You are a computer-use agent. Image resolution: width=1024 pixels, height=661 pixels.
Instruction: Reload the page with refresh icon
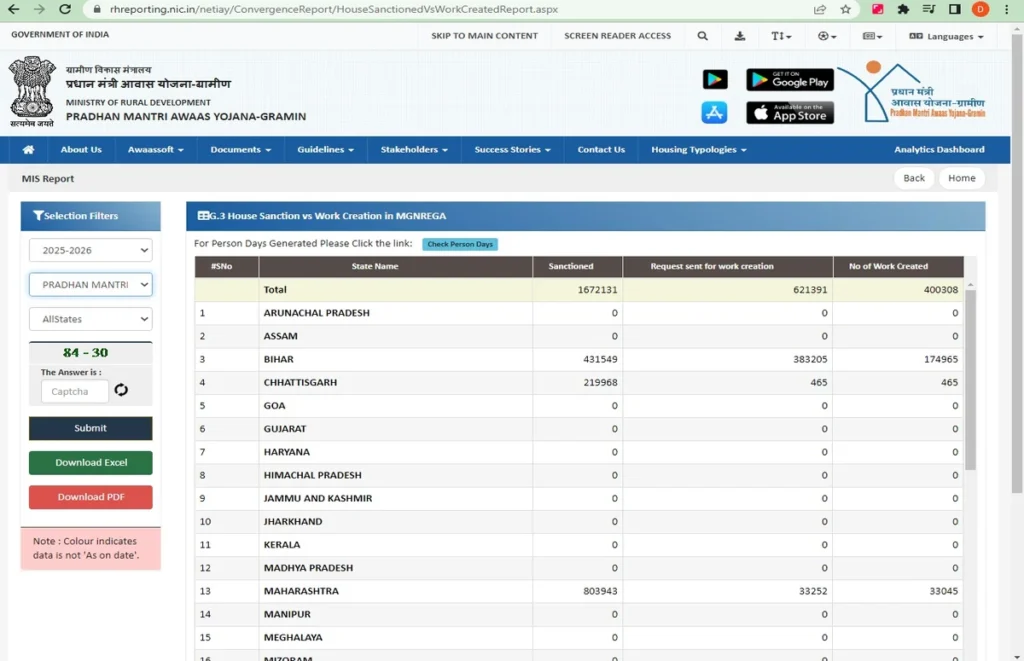click(65, 9)
